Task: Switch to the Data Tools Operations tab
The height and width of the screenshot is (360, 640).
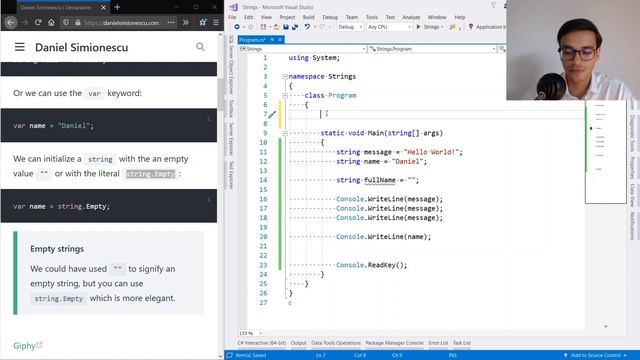Action: point(336,343)
